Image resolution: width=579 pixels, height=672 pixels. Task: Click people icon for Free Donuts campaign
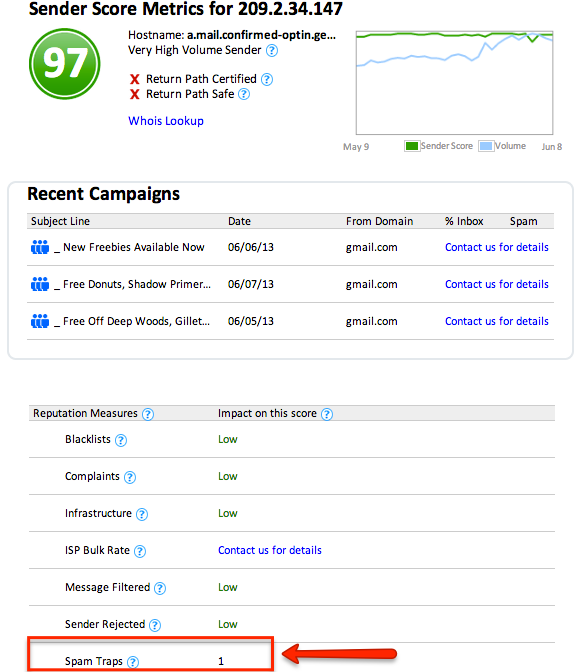(x=40, y=284)
